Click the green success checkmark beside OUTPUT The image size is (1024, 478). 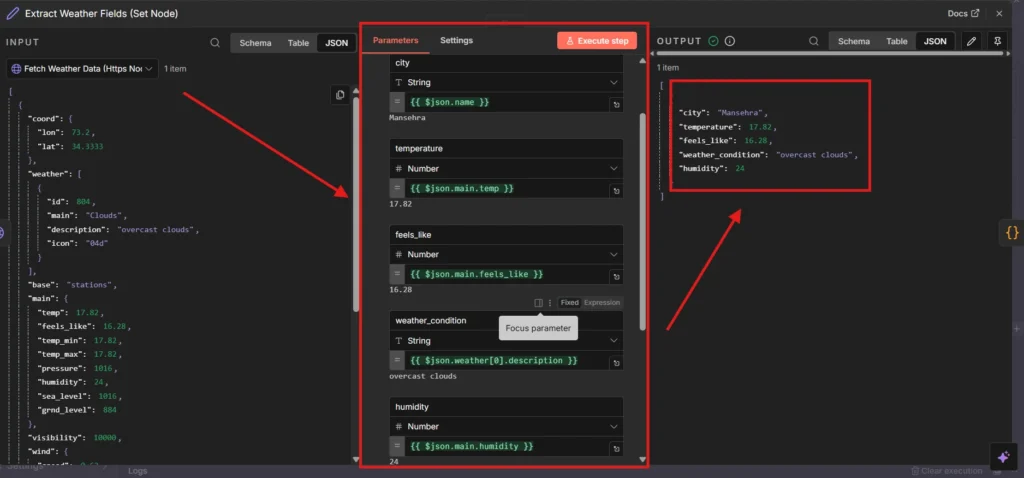click(x=714, y=40)
